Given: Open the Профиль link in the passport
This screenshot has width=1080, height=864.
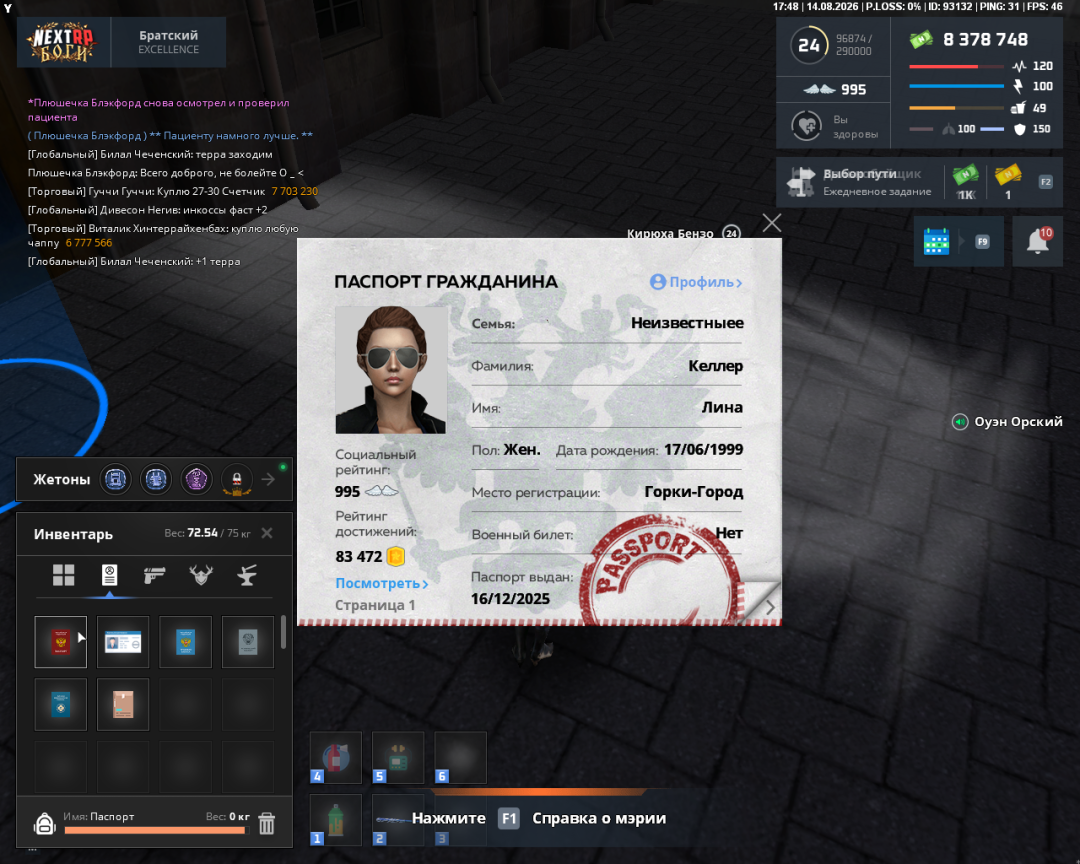Looking at the screenshot, I should (696, 282).
